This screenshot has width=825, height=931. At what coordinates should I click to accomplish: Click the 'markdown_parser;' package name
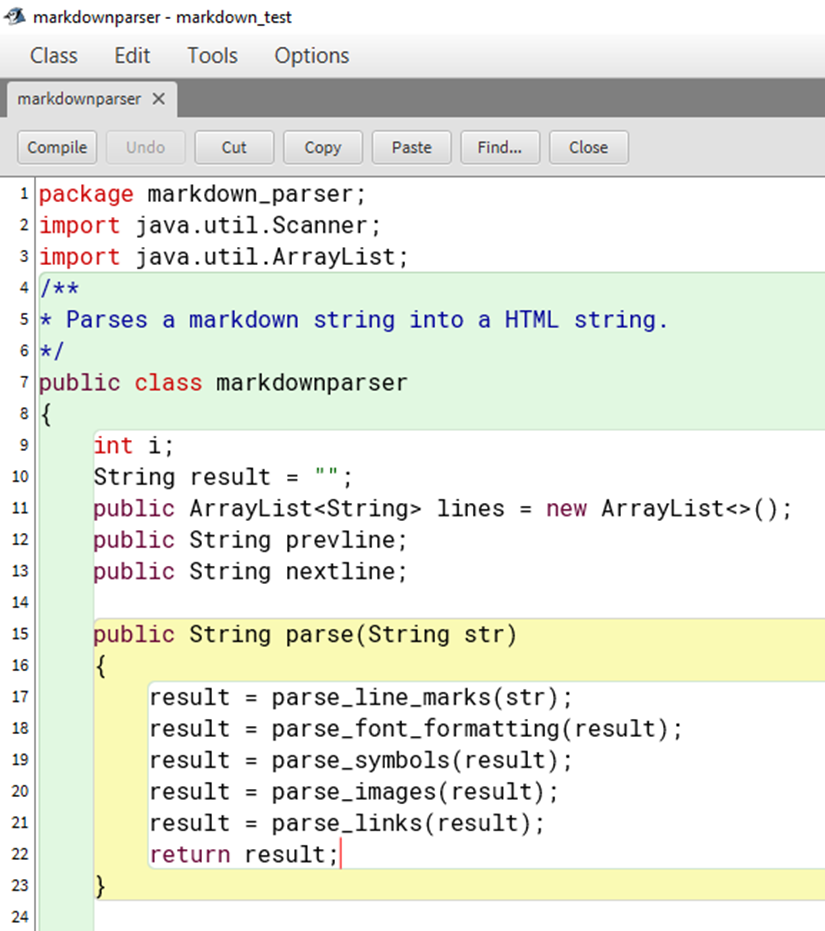257,195
